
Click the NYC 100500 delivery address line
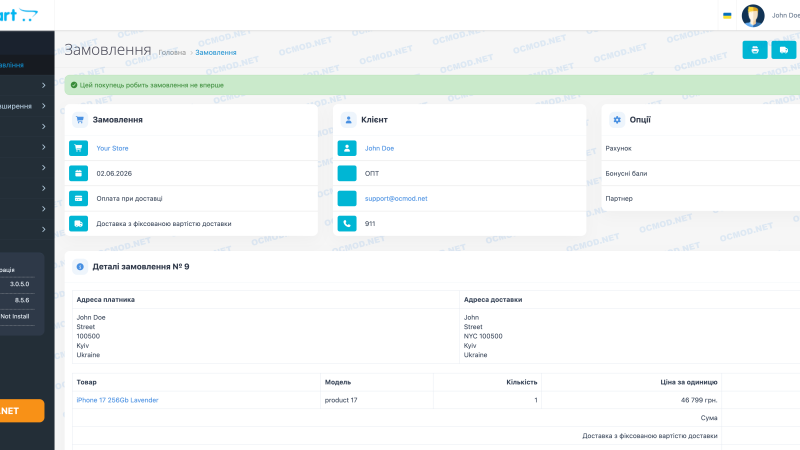point(483,336)
